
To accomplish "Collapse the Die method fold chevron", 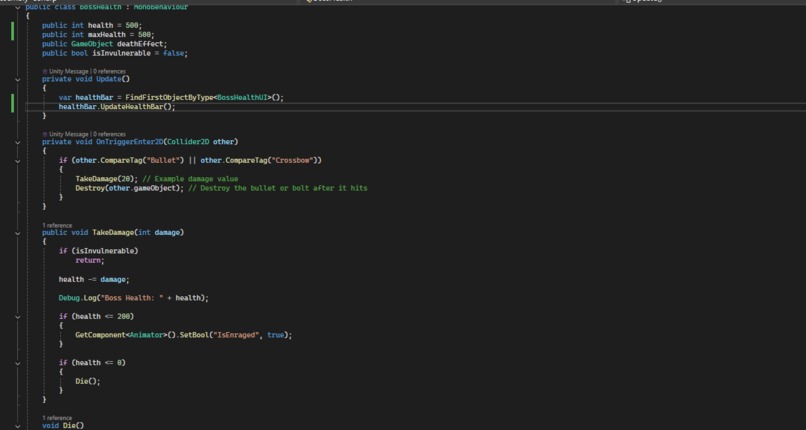I will tap(18, 426).
